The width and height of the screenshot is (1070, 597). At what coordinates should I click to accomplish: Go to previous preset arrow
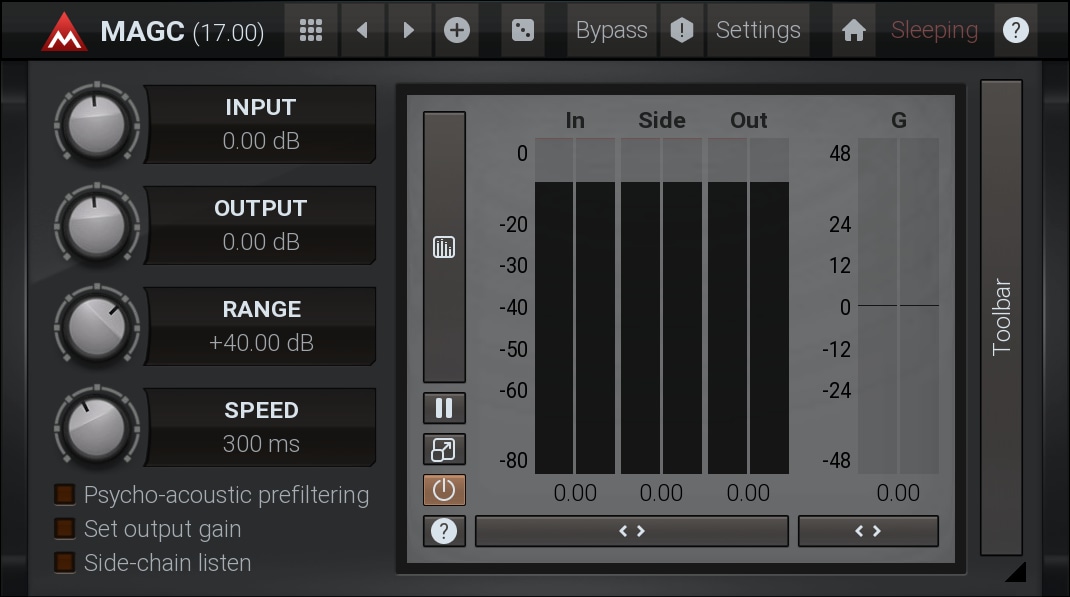(x=362, y=30)
